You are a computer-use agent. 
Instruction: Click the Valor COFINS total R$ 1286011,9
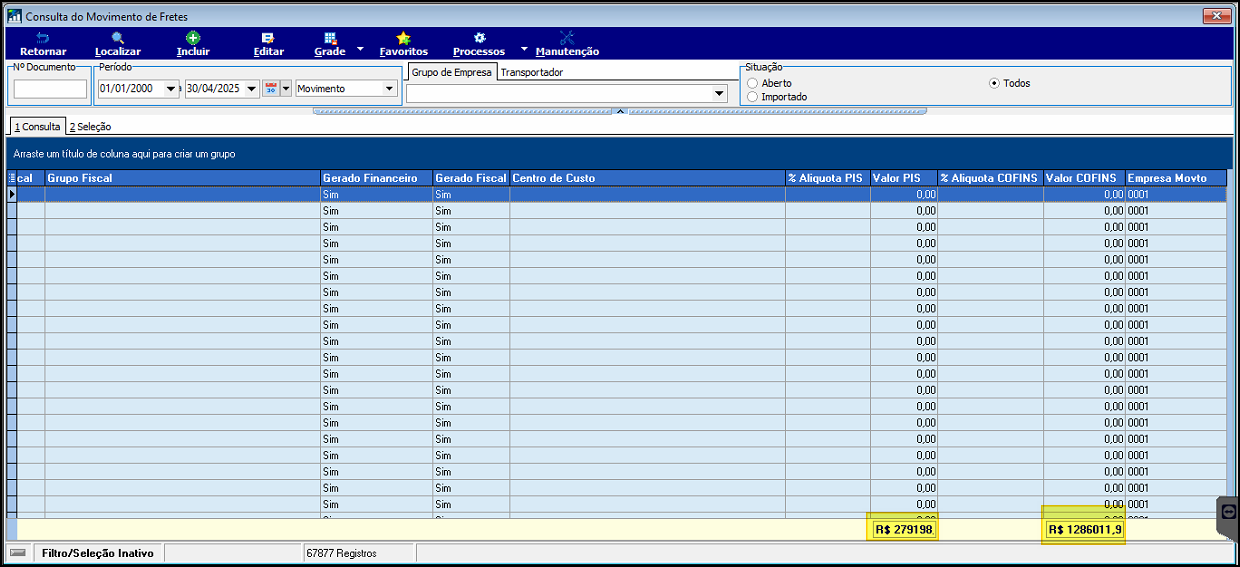pos(1084,530)
